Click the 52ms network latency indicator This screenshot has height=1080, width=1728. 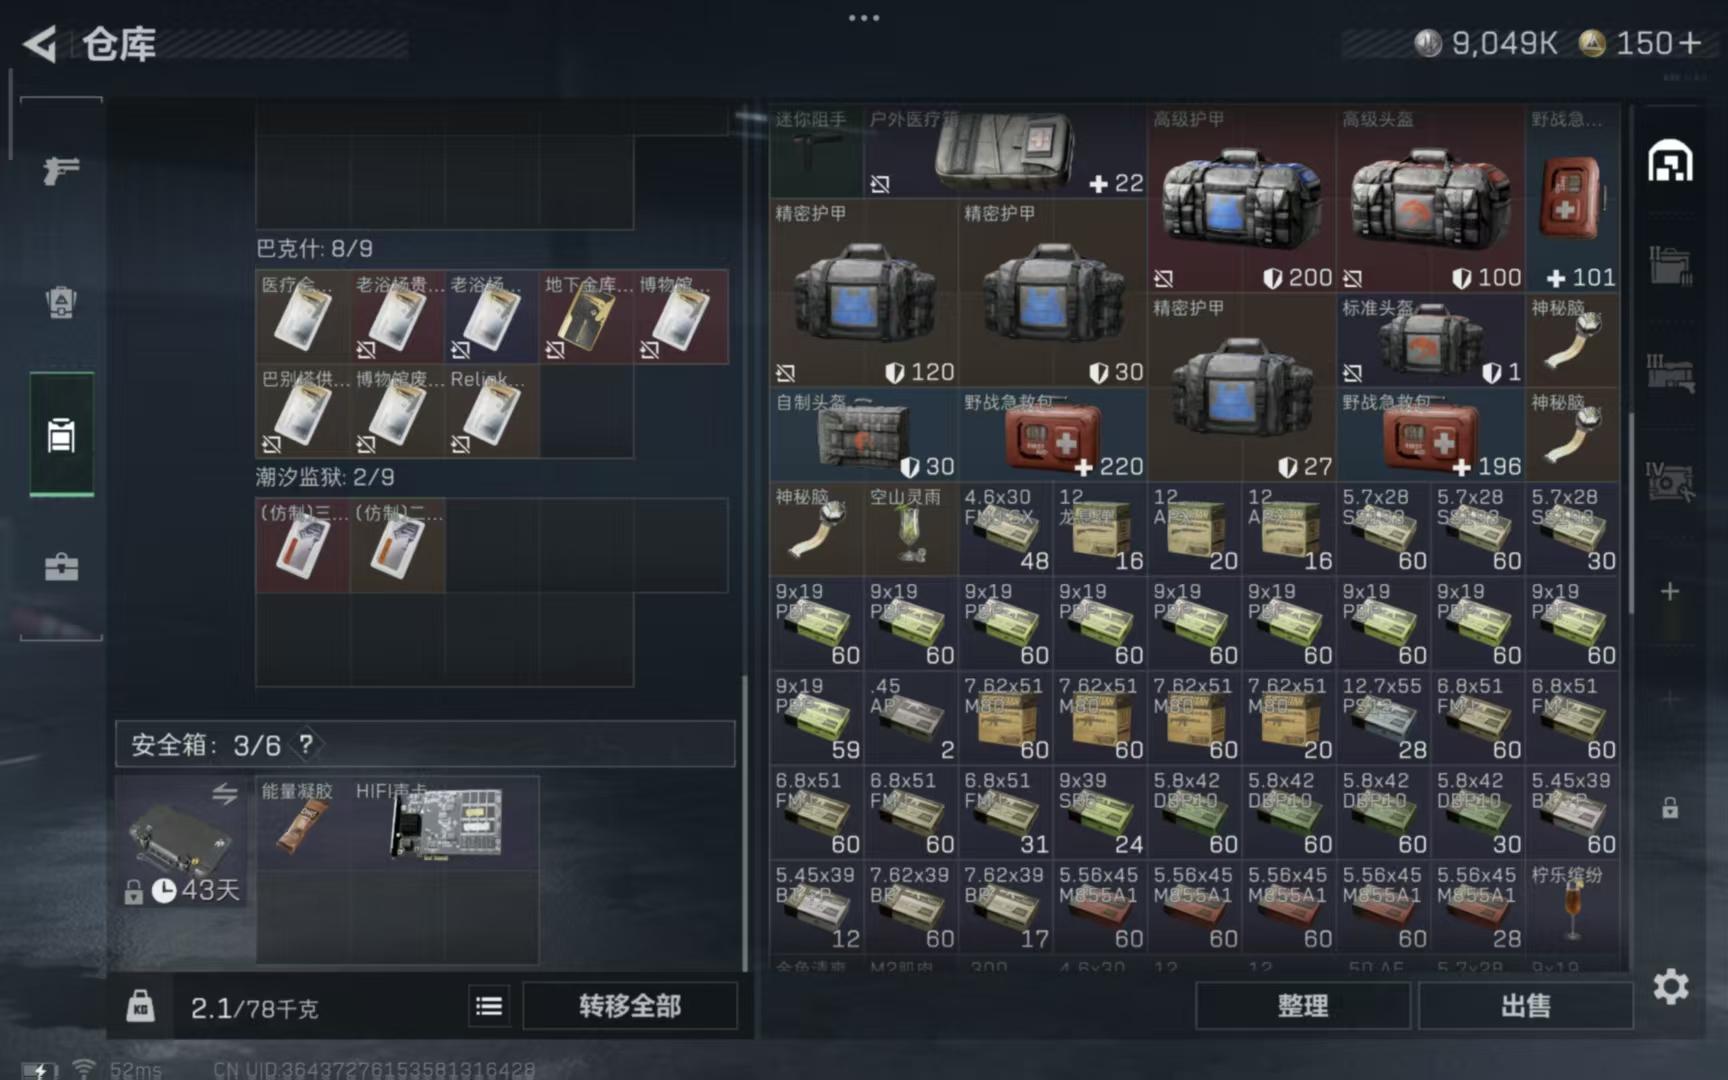point(135,1069)
